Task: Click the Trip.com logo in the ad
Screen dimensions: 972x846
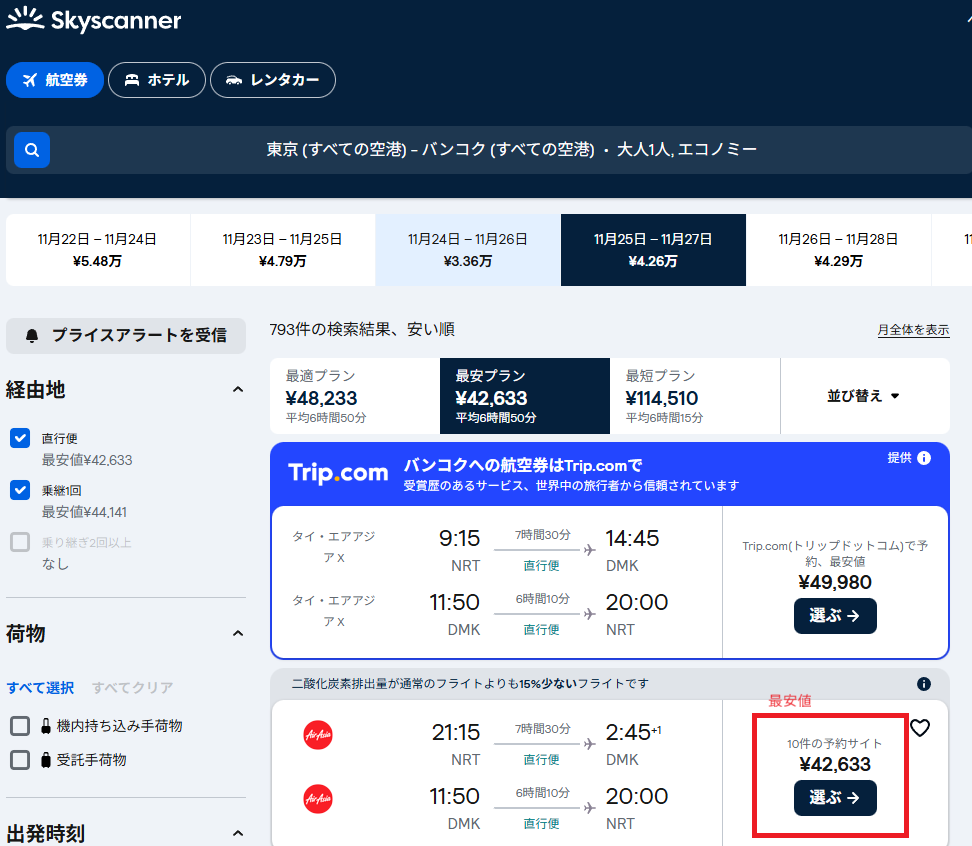Action: (x=338, y=473)
